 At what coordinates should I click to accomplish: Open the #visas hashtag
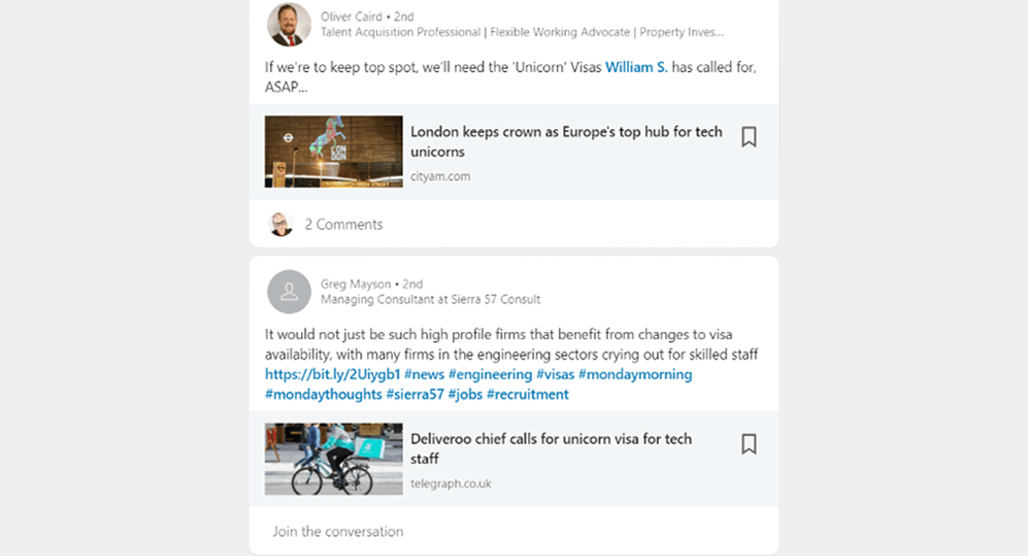pos(555,374)
